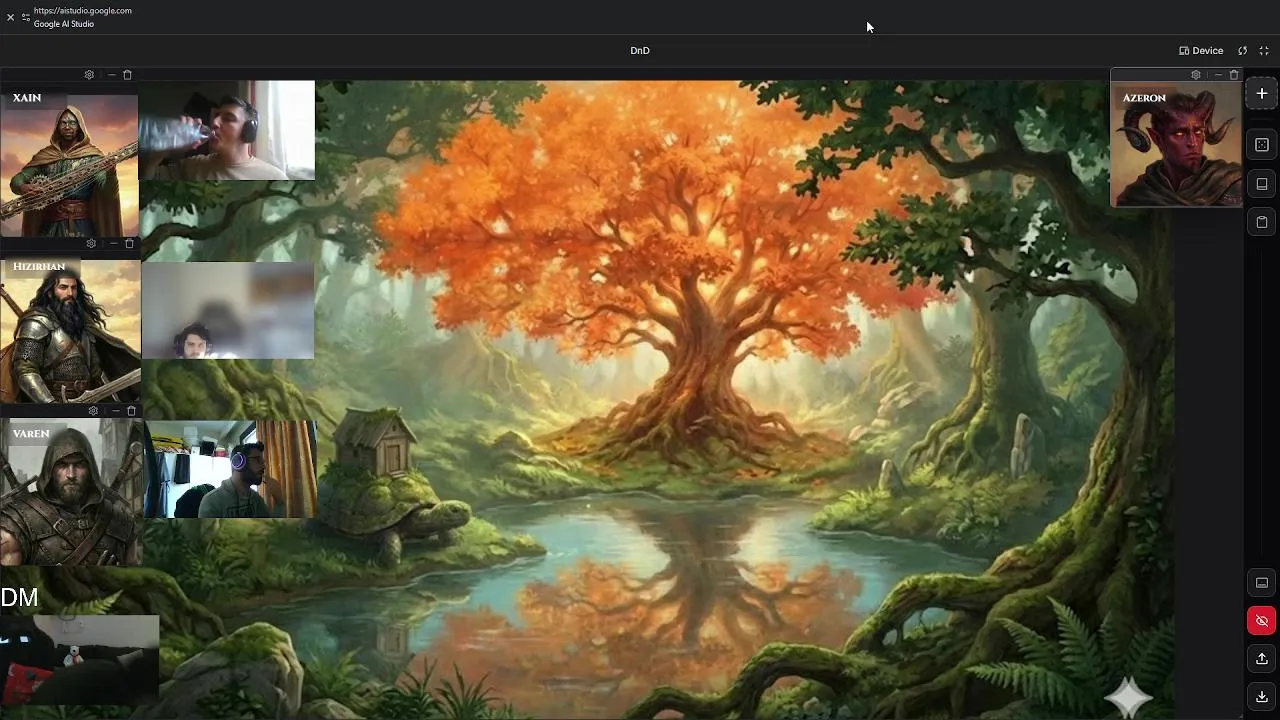Open the book journal icon

[x=1262, y=184]
